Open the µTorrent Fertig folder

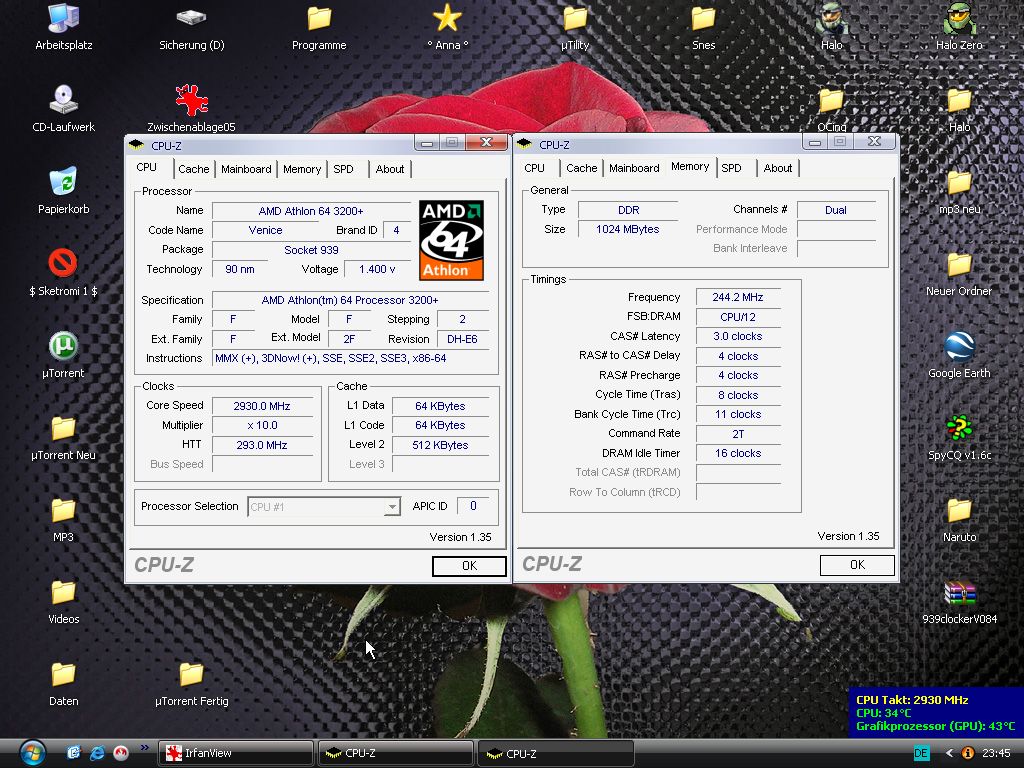191,683
